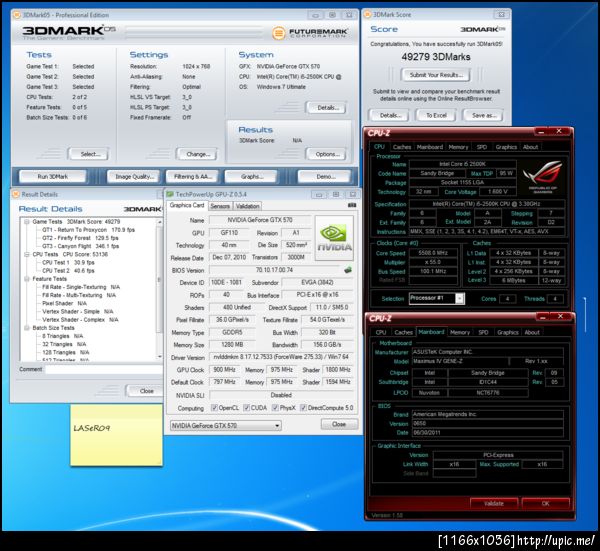Click the Futuremark orange logo icon
The image size is (600, 551).
coord(279,33)
